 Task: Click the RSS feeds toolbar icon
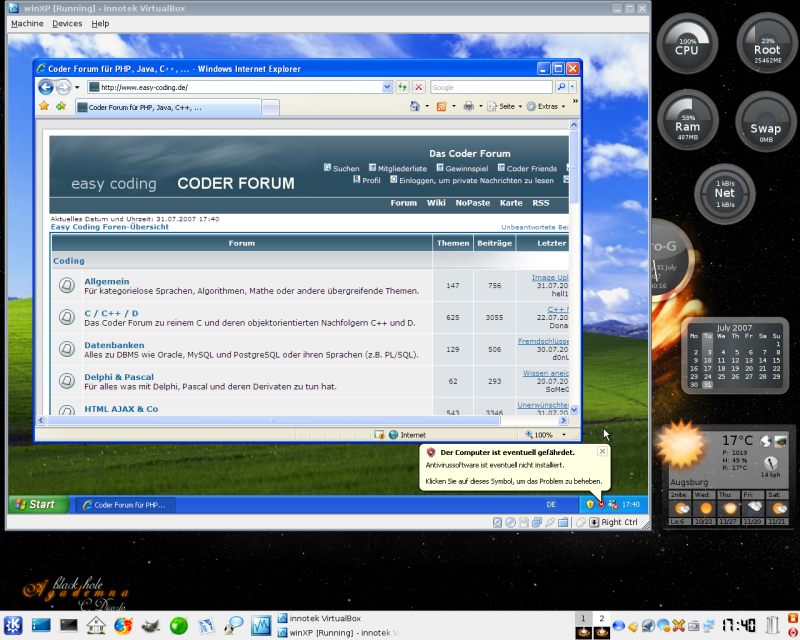[x=441, y=106]
